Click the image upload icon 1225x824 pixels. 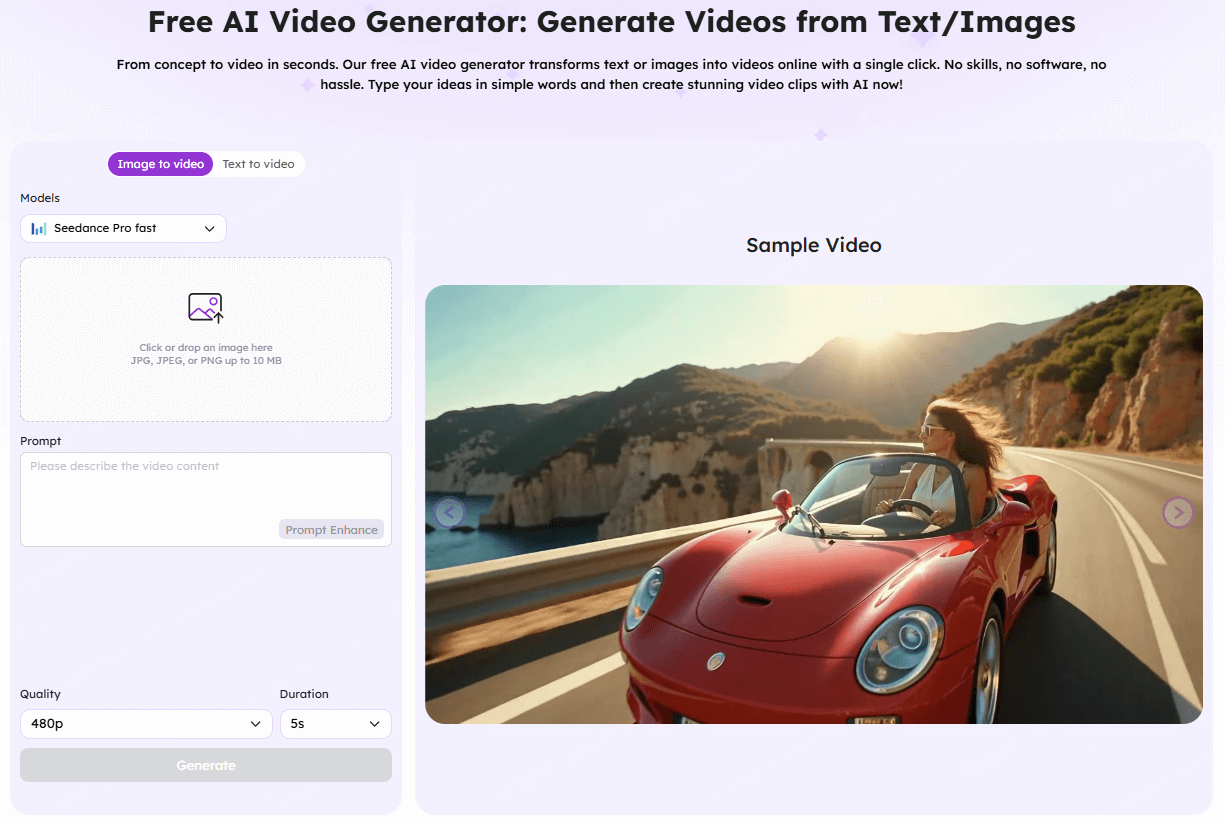point(204,308)
